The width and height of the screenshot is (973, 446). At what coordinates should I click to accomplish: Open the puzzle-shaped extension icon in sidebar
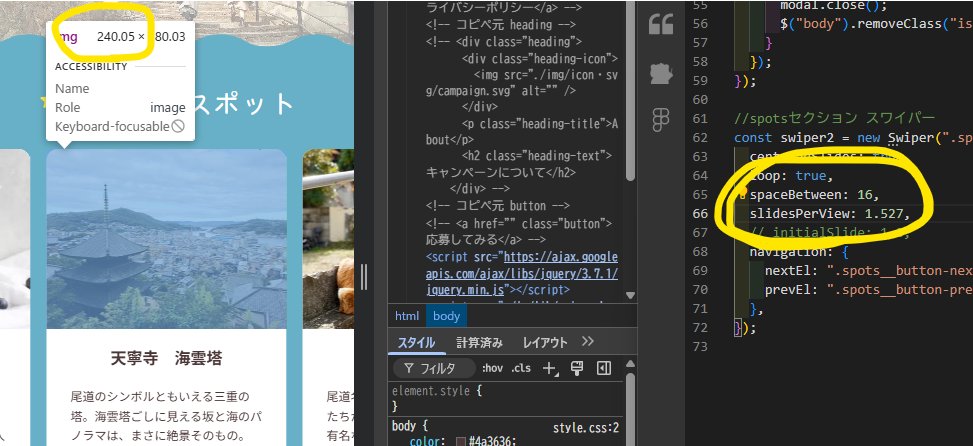tap(661, 73)
